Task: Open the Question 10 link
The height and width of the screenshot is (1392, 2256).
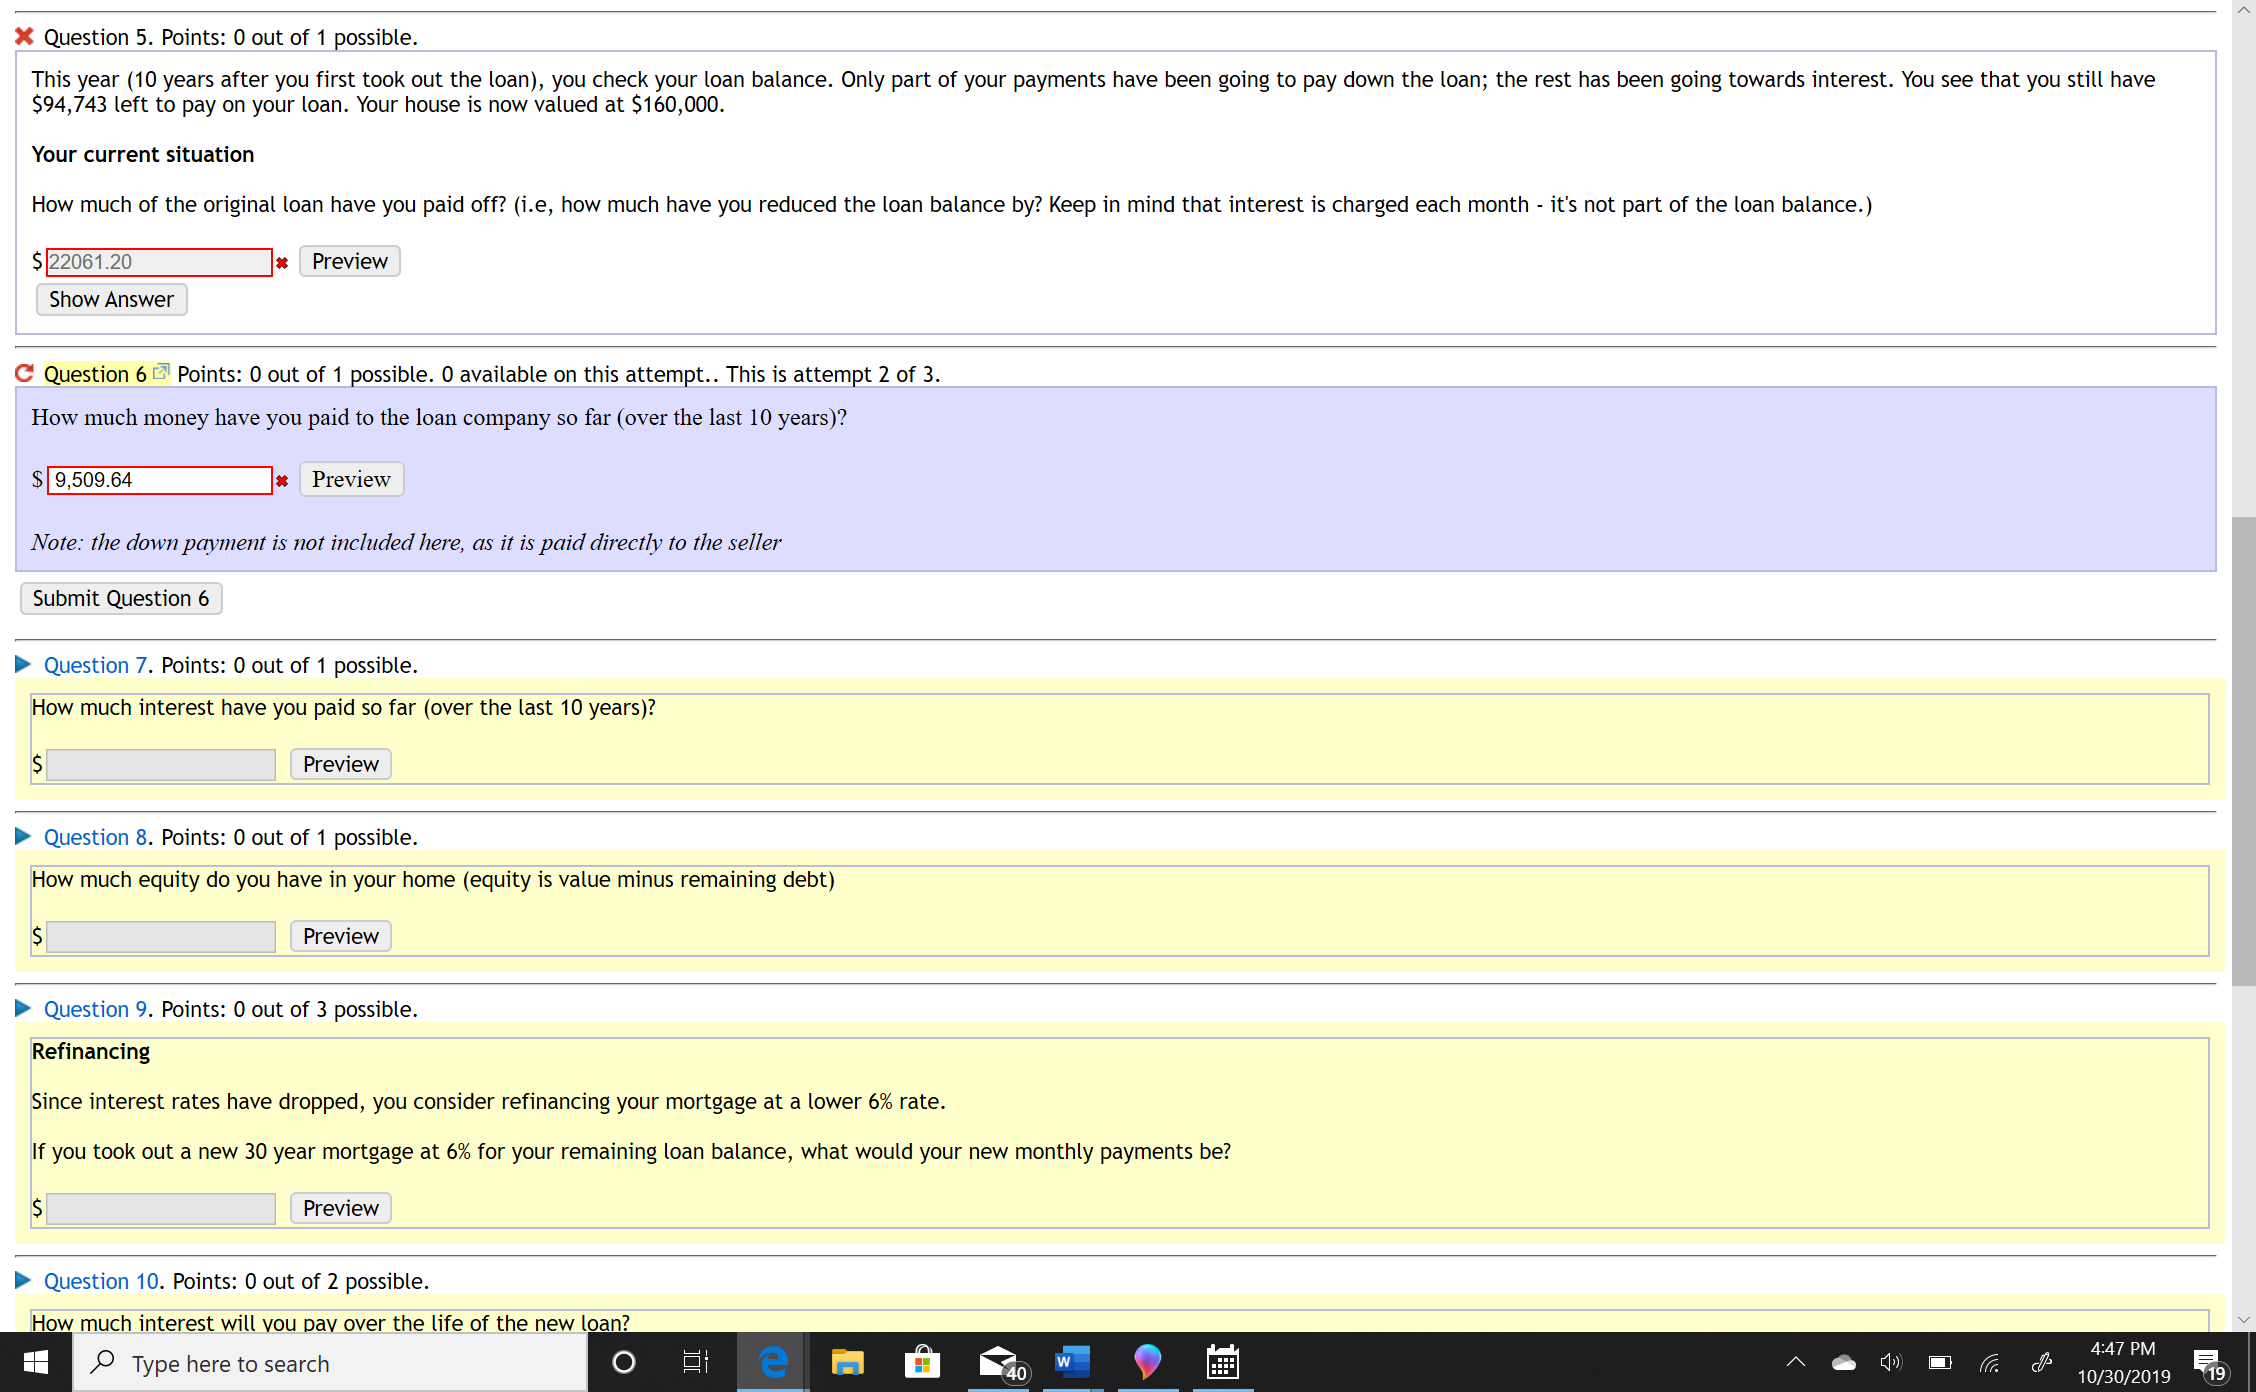Action: [101, 1281]
